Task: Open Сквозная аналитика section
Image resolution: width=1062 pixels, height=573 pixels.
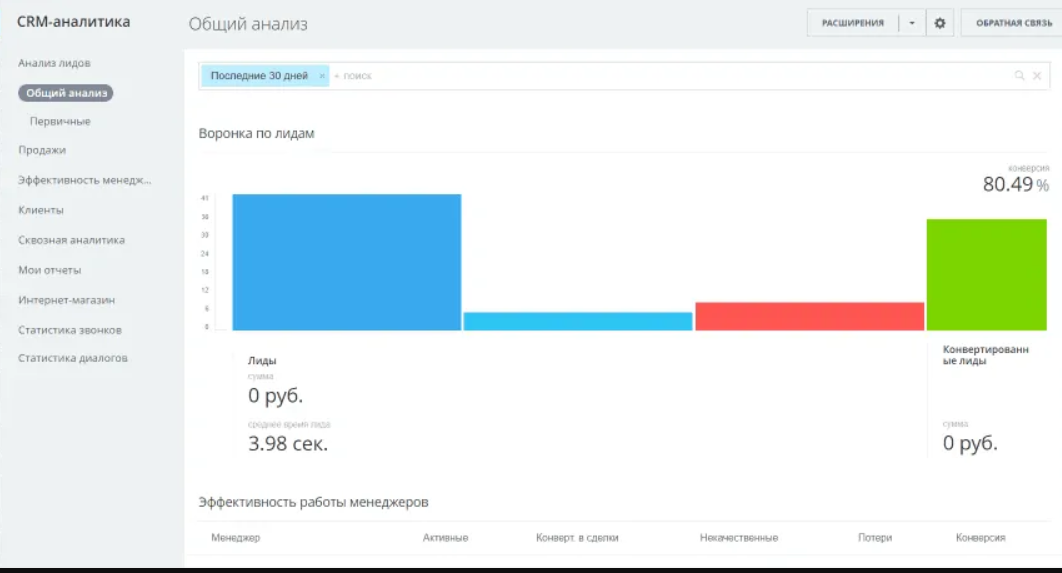Action: tap(71, 240)
